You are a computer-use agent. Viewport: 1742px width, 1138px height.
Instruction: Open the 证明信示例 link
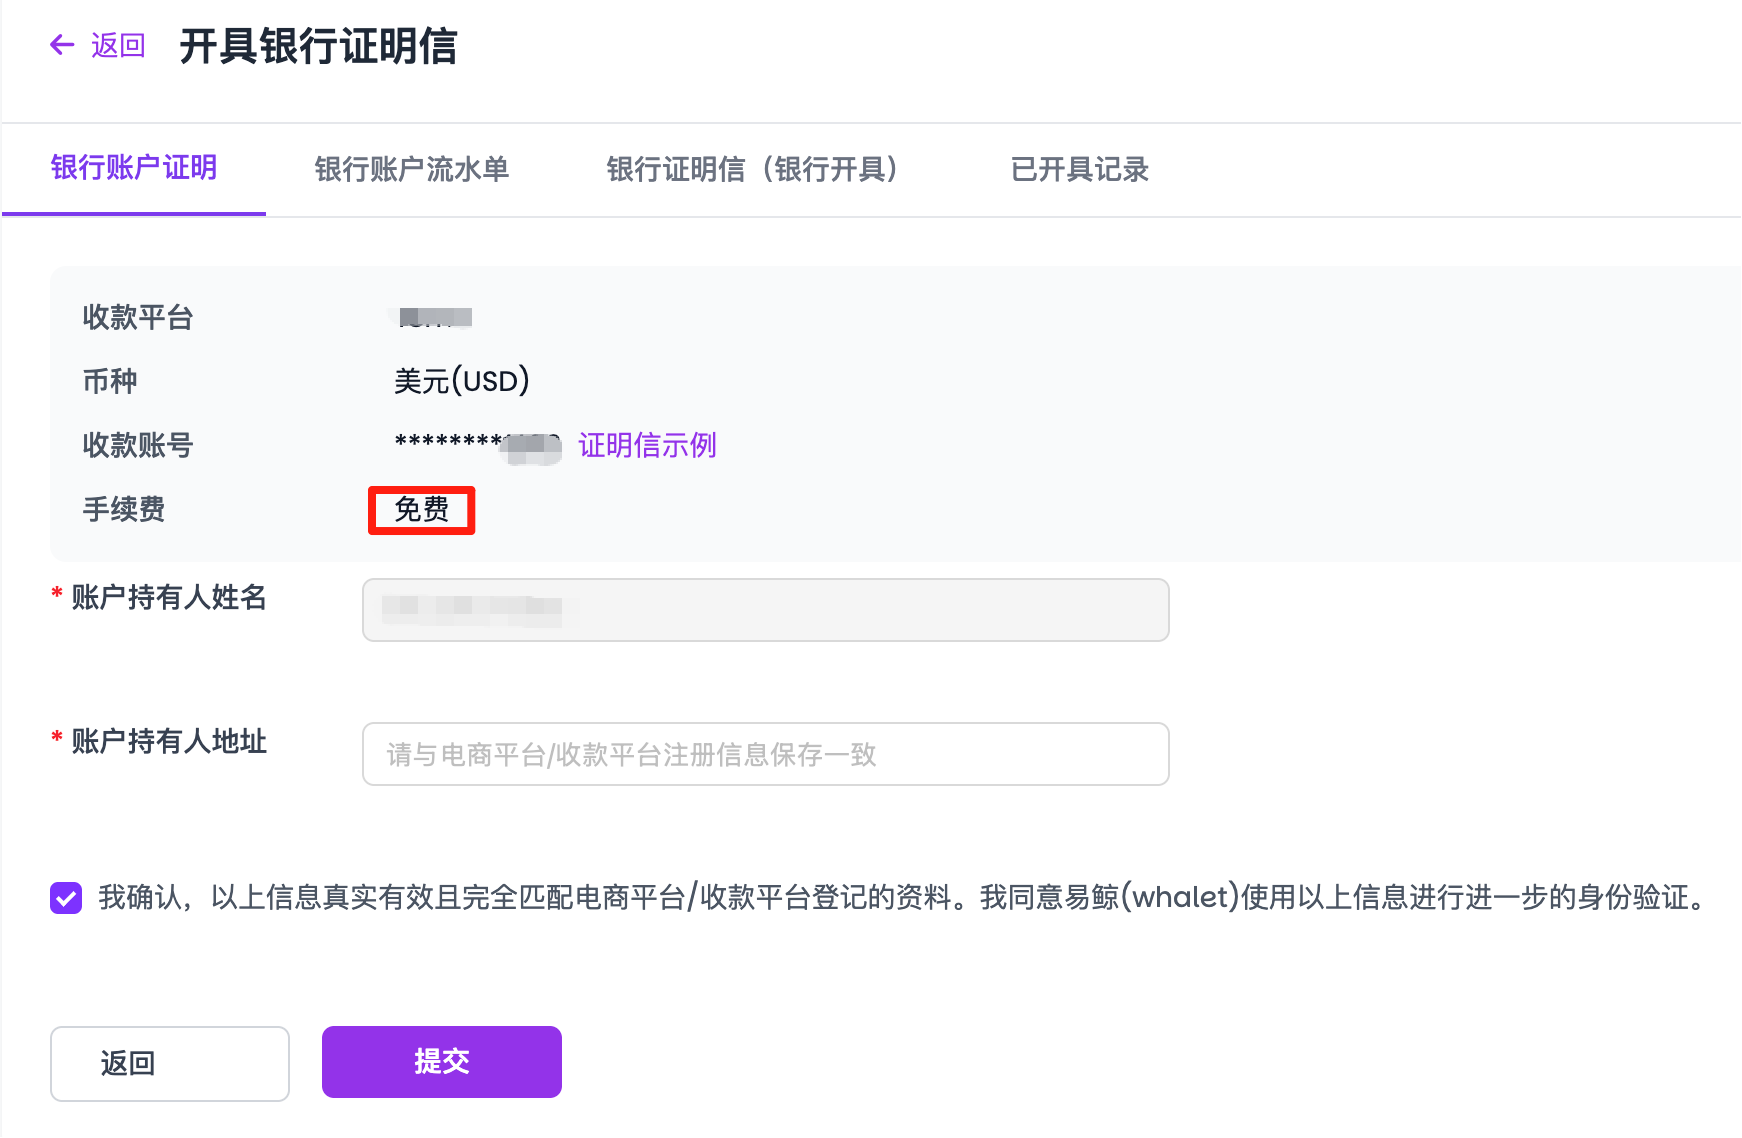(647, 445)
